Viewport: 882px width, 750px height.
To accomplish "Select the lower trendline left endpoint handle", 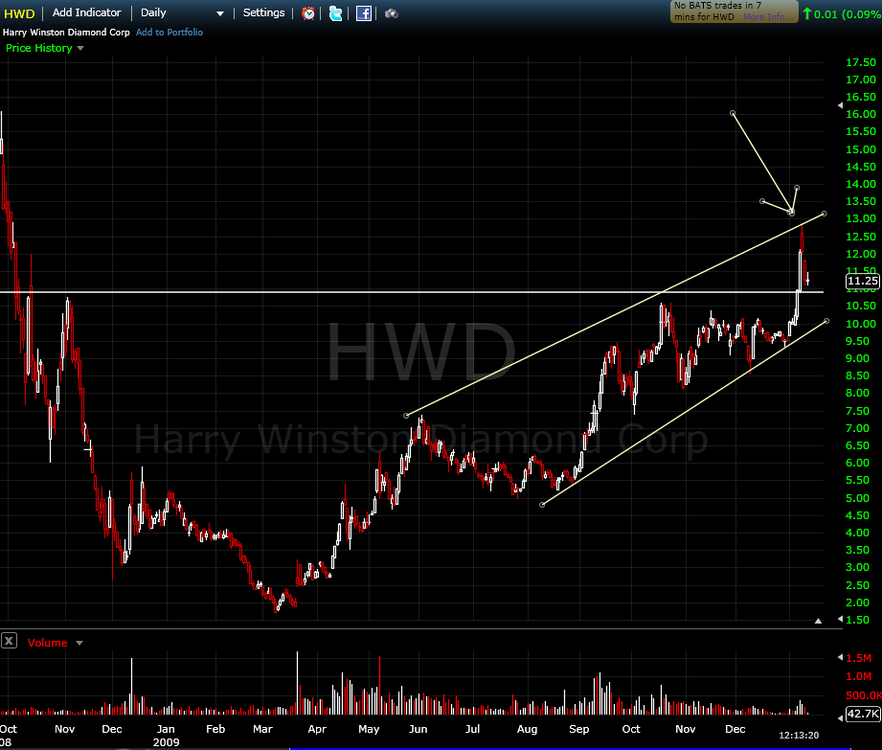I will click(542, 505).
